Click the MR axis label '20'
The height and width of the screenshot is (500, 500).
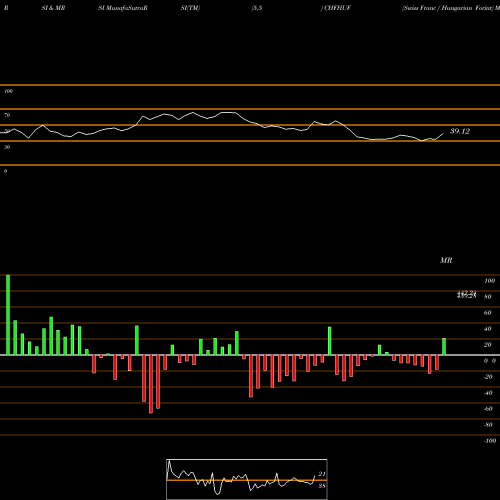[x=488, y=345]
